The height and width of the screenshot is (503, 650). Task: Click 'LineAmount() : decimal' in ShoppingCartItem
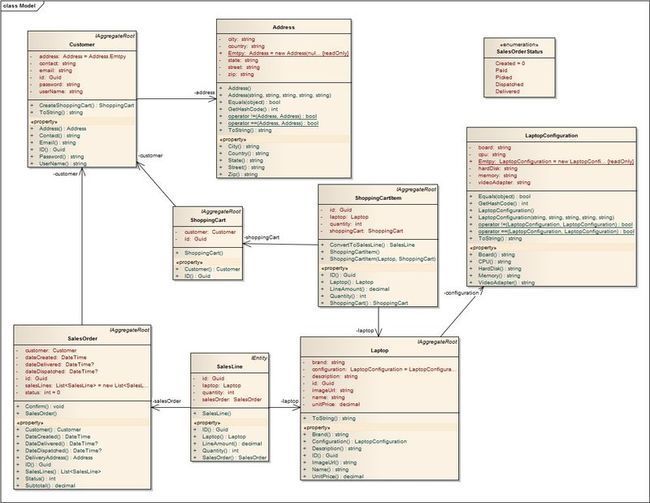click(x=359, y=289)
